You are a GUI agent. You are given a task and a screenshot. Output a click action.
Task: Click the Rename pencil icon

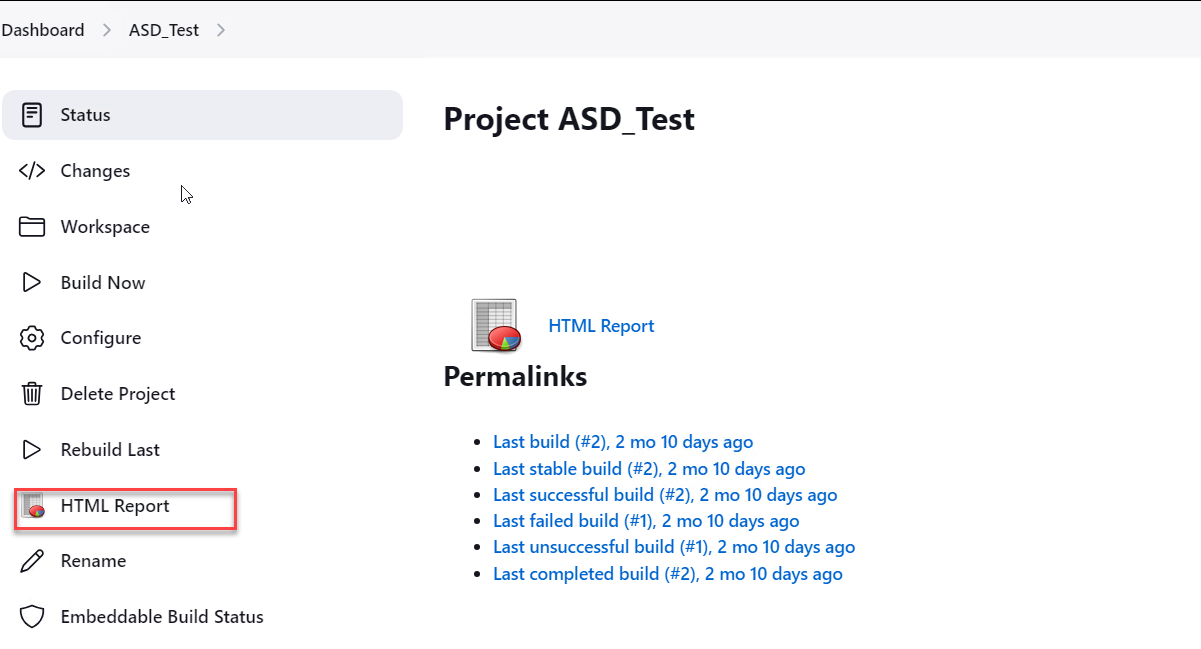31,561
